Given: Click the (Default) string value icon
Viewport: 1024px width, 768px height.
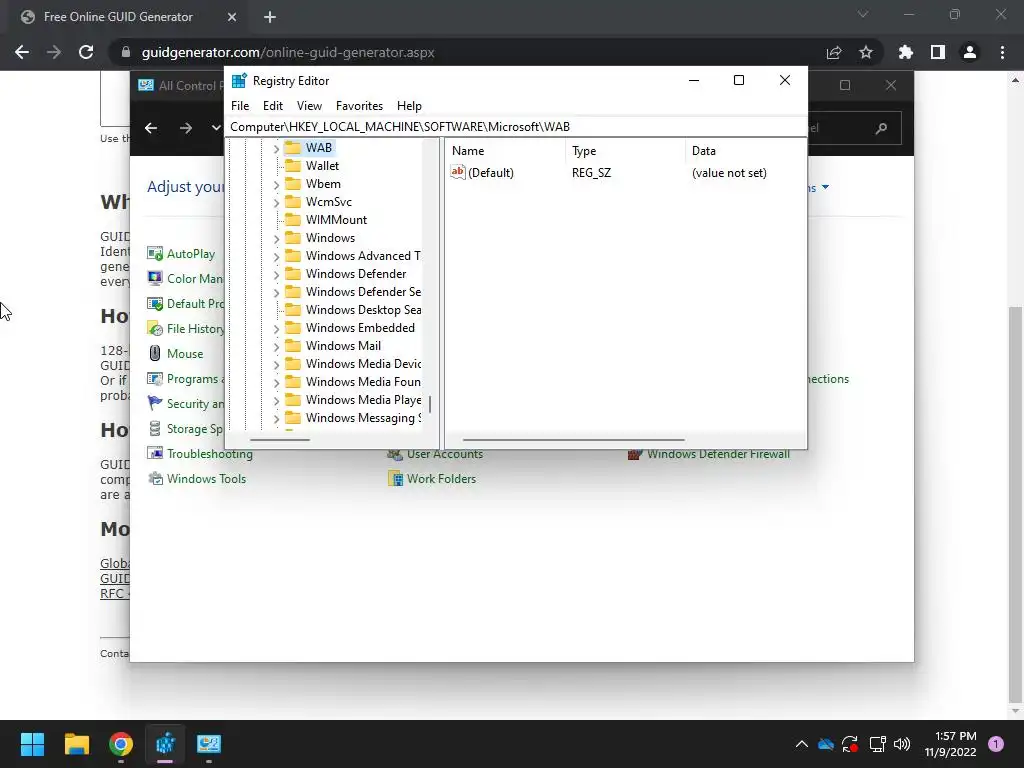Looking at the screenshot, I should pyautogui.click(x=458, y=172).
